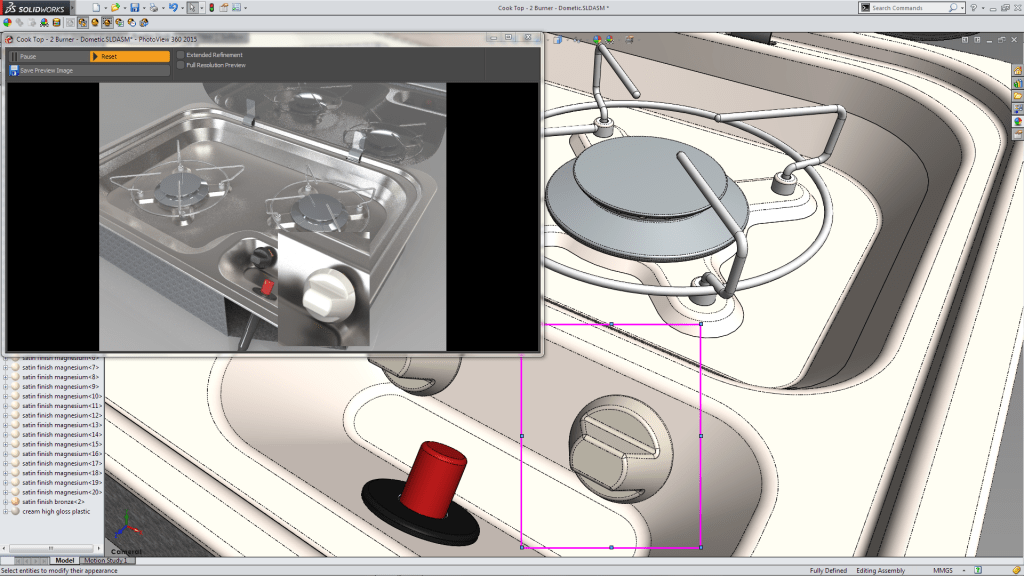Switch to the Motion Study 1 tab
1024x576 pixels.
tap(104, 560)
